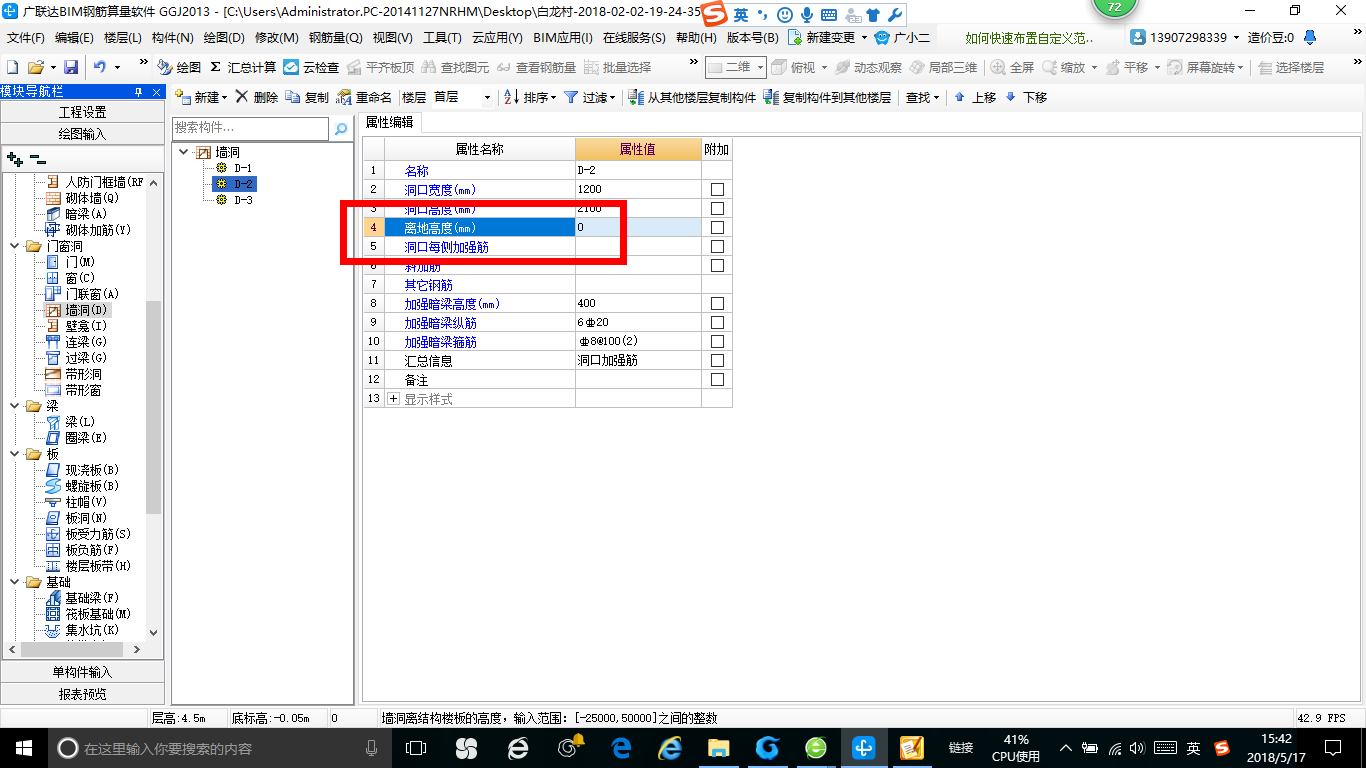This screenshot has width=1366, height=768.
Task: Click 从其他楼层复制构件 tool
Action: click(692, 97)
